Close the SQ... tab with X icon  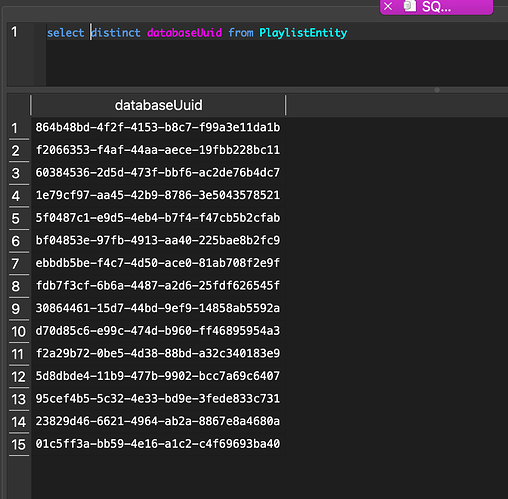pos(388,6)
